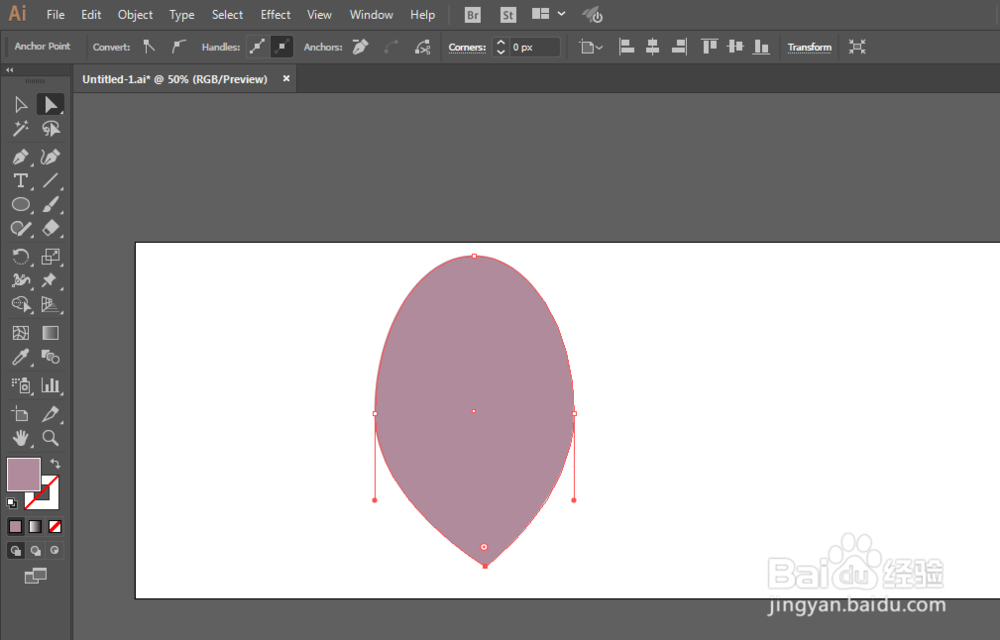The width and height of the screenshot is (1000, 640).
Task: Select the Curvature tool
Action: (50, 157)
